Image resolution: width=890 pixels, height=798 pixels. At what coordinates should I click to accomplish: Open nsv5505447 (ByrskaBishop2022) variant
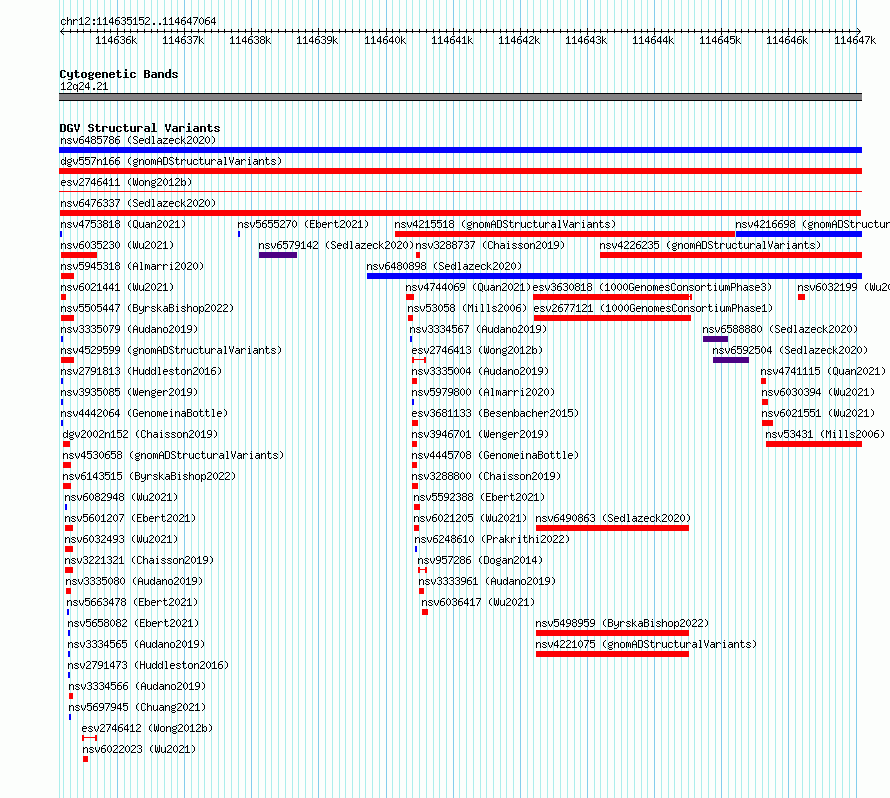(x=147, y=308)
